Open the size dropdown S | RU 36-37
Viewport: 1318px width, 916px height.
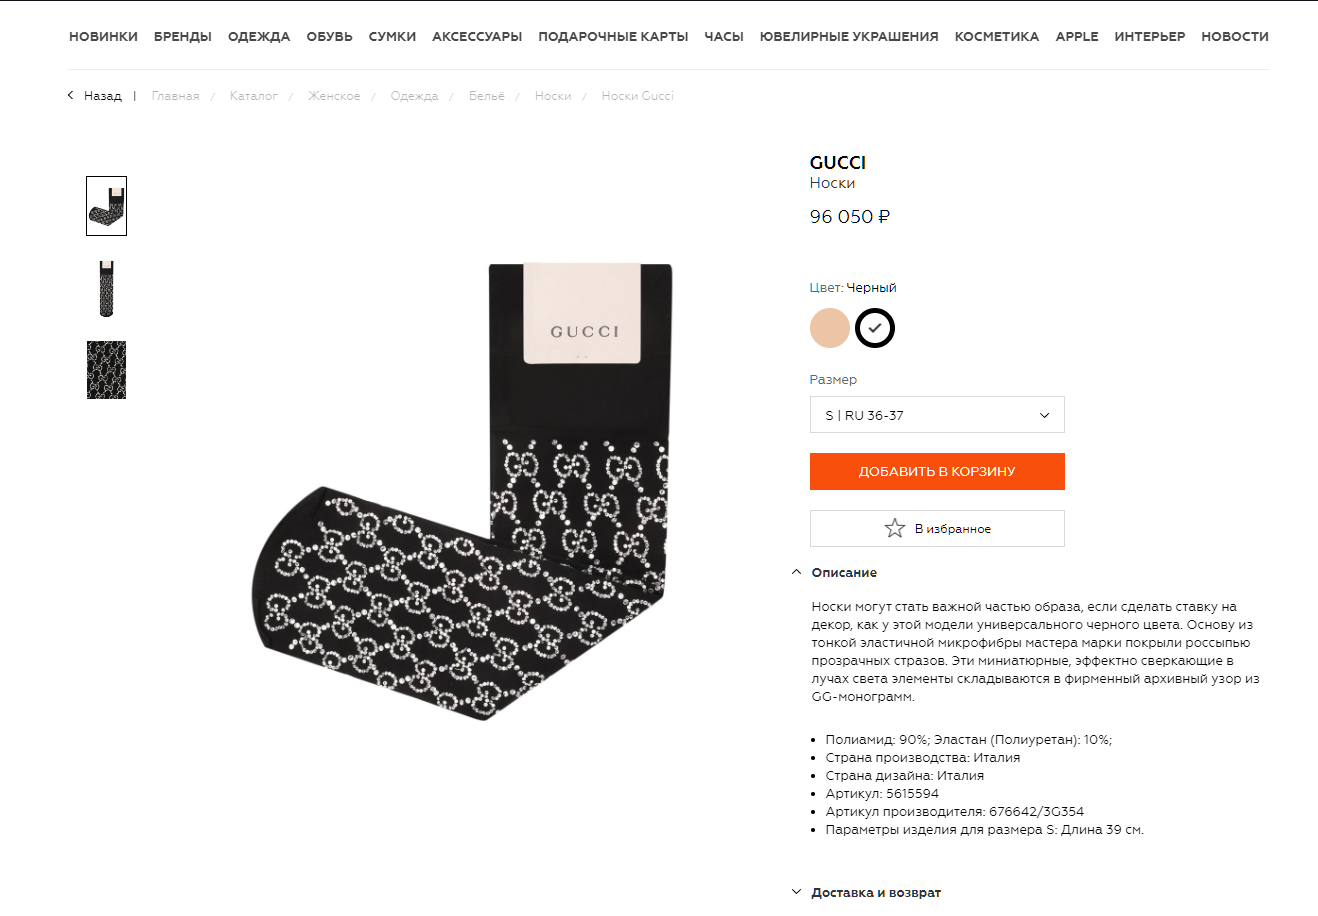pos(937,415)
